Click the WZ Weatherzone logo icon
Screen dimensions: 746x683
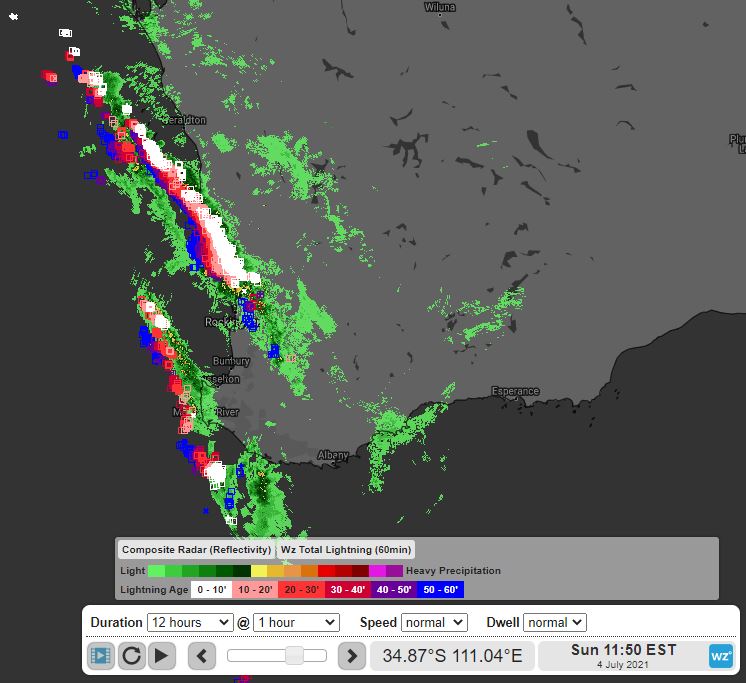click(721, 656)
